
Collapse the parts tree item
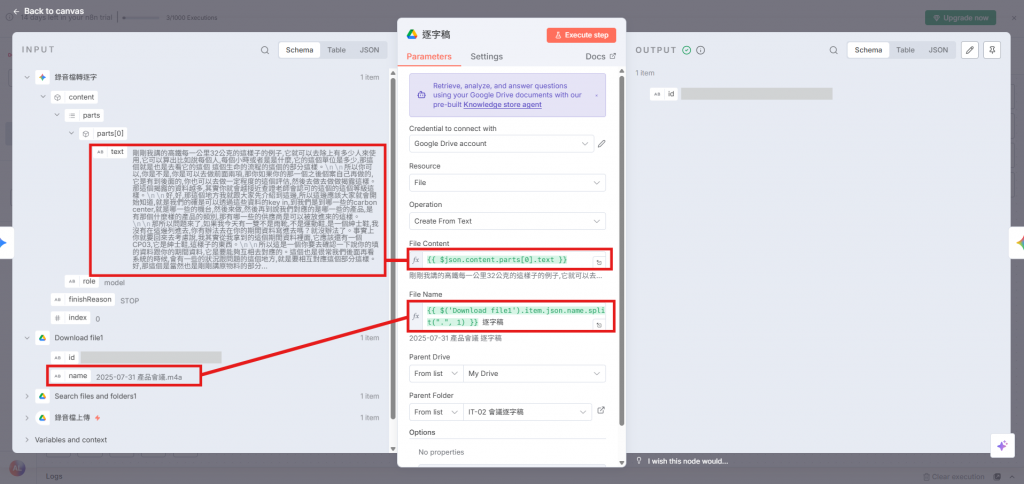57,116
